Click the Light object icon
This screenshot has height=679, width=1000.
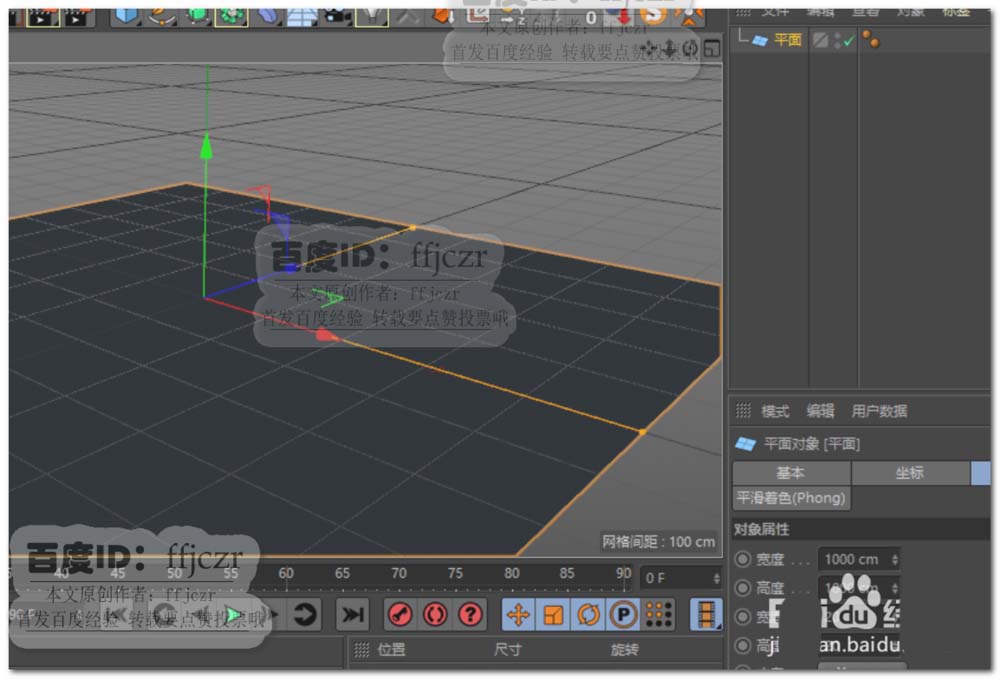(372, 13)
